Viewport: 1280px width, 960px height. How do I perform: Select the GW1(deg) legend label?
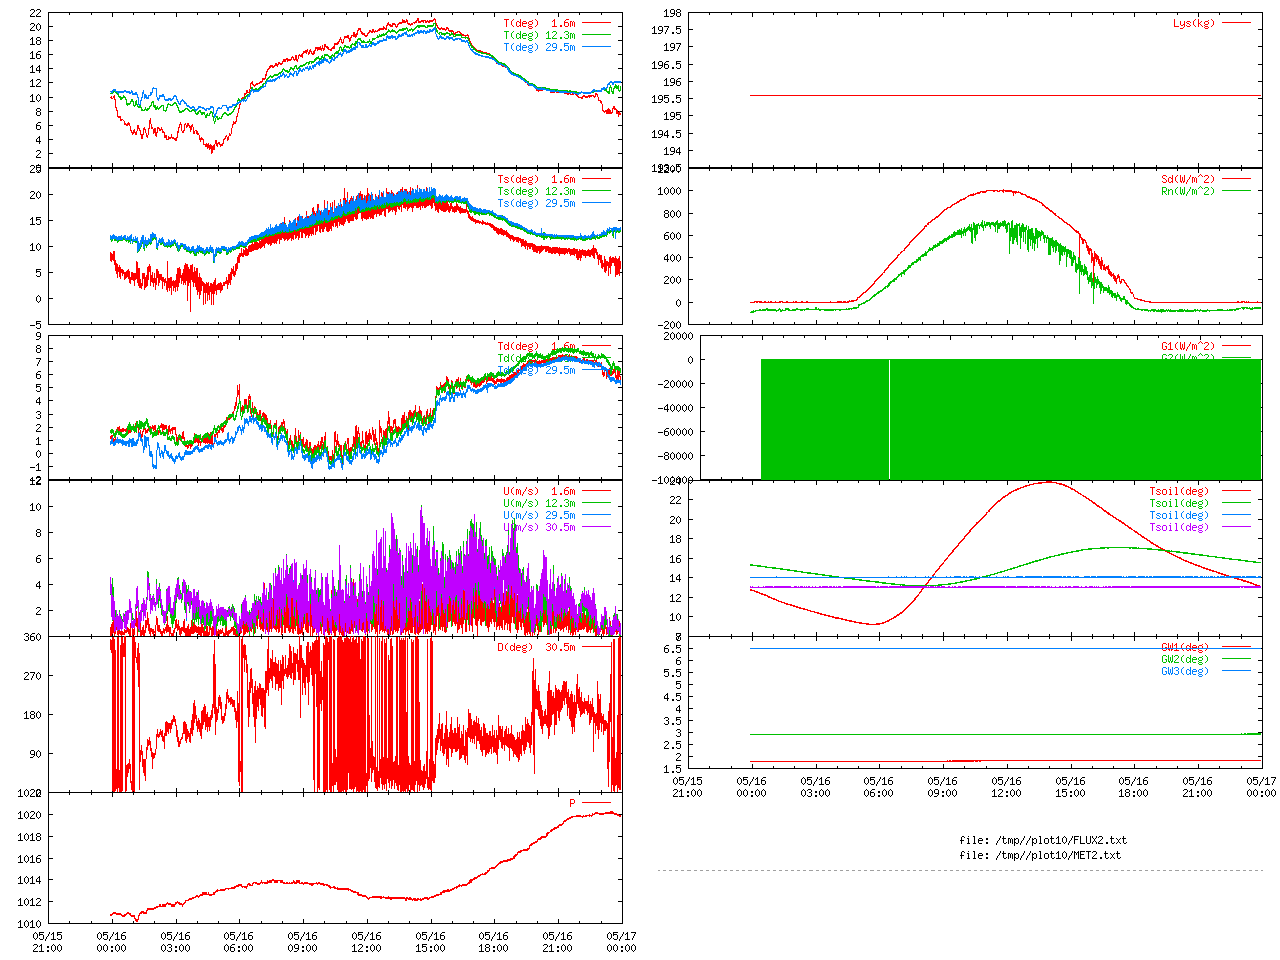[x=1185, y=647]
